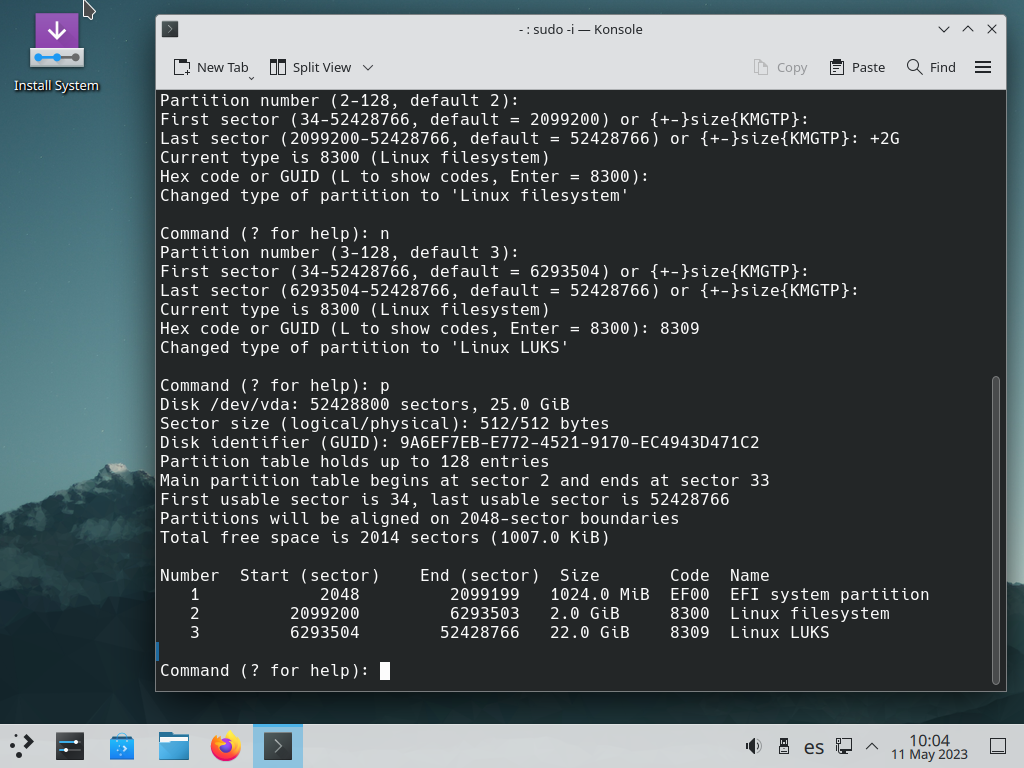Open System Settings from taskbar

click(x=70, y=746)
